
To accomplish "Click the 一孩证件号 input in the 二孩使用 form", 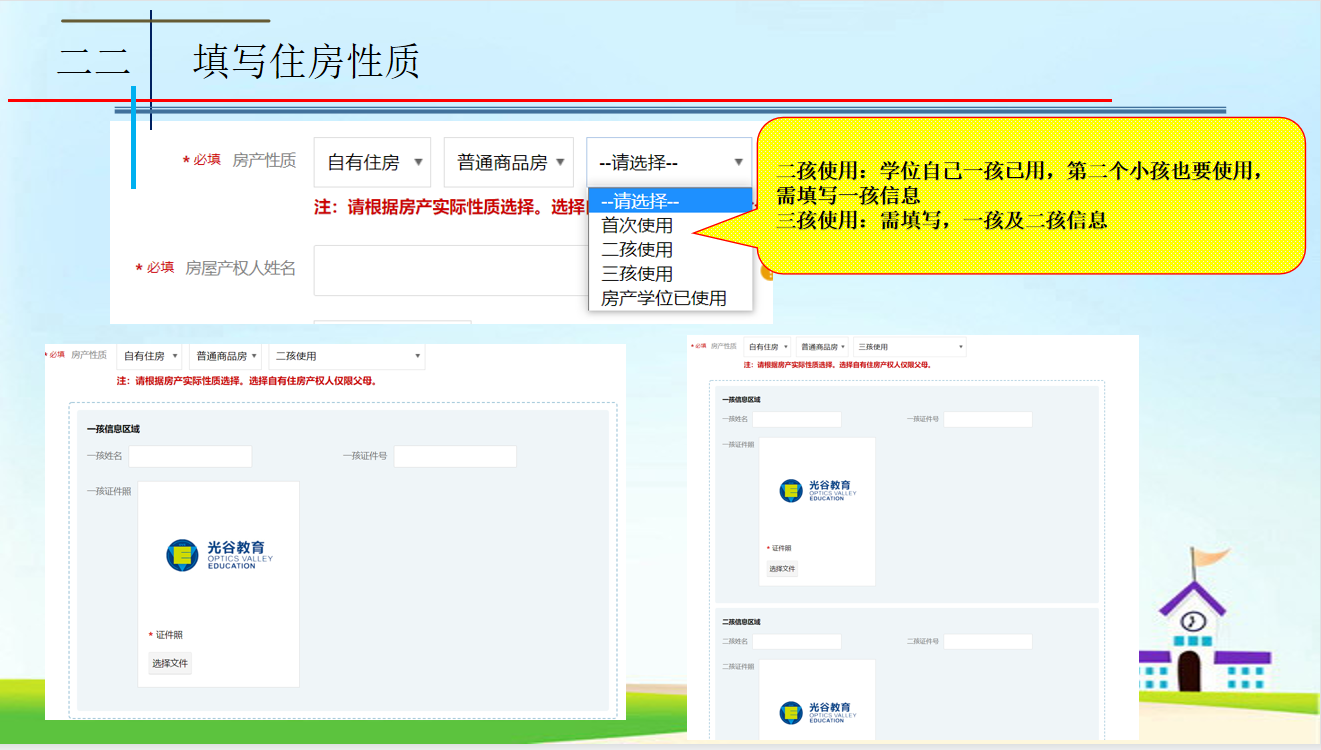I will [455, 457].
